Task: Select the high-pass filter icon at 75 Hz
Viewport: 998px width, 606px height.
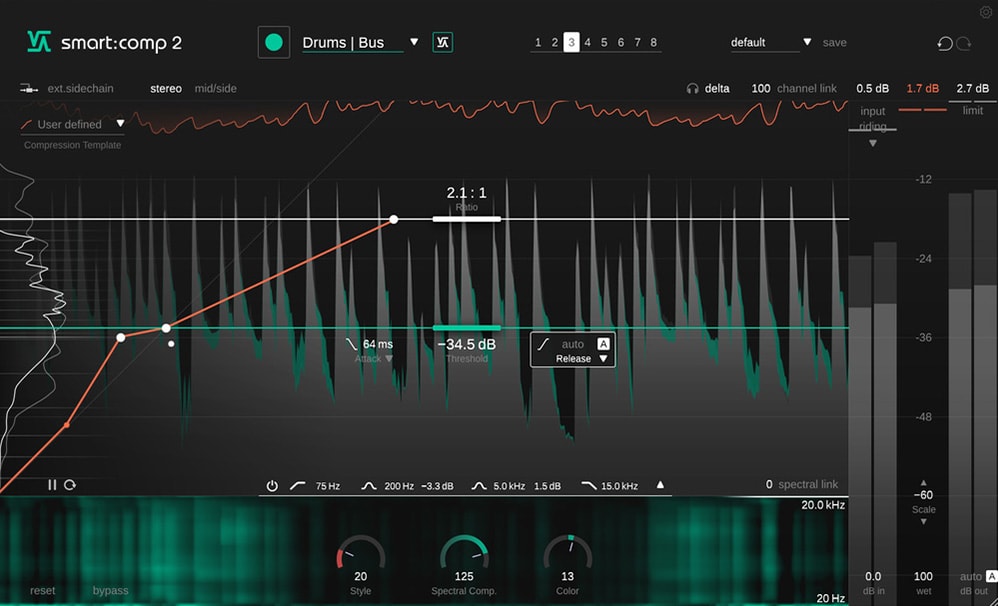Action: (297, 486)
